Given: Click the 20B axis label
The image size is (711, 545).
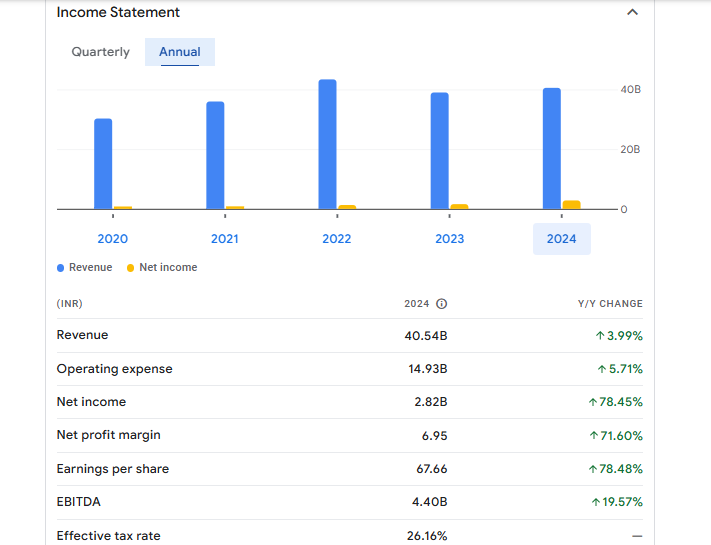Looking at the screenshot, I should (x=630, y=150).
